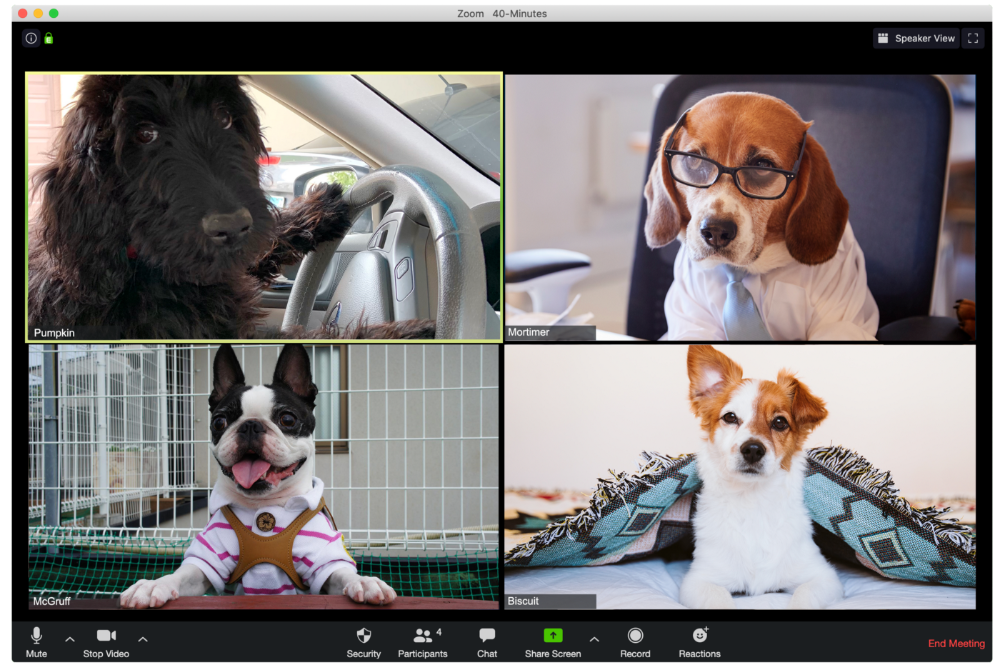1000x668 pixels.
Task: Open the Security shield menu
Action: point(364,642)
